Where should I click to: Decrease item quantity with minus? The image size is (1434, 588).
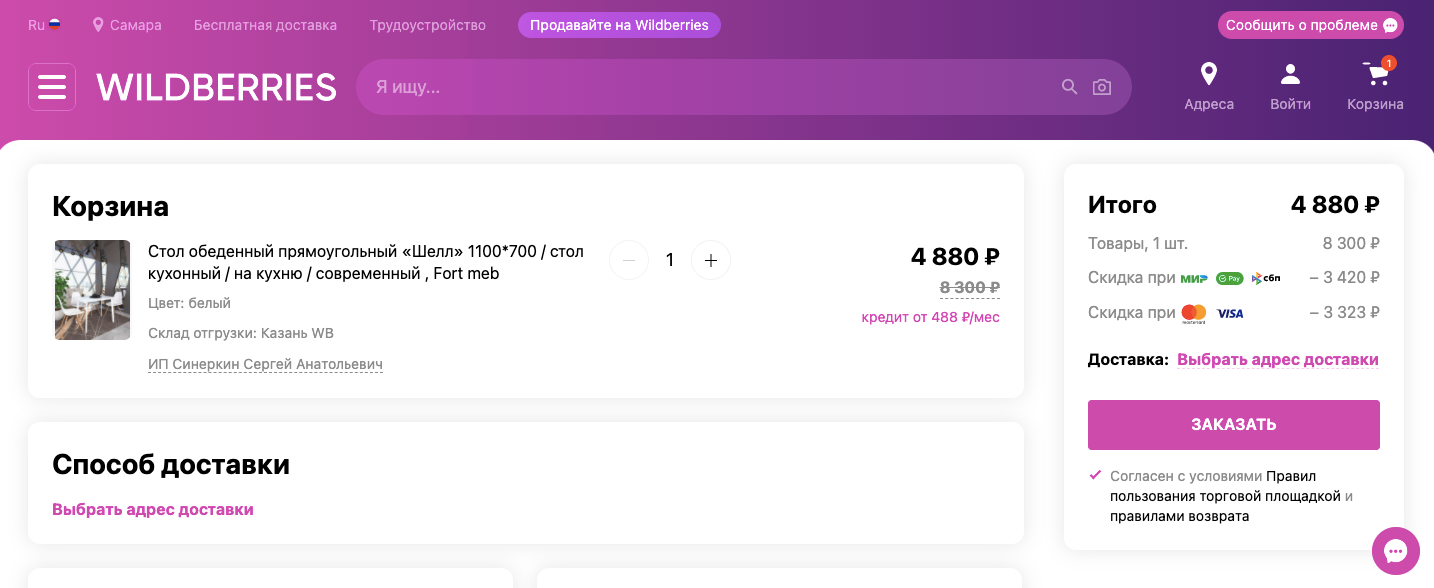click(x=629, y=260)
